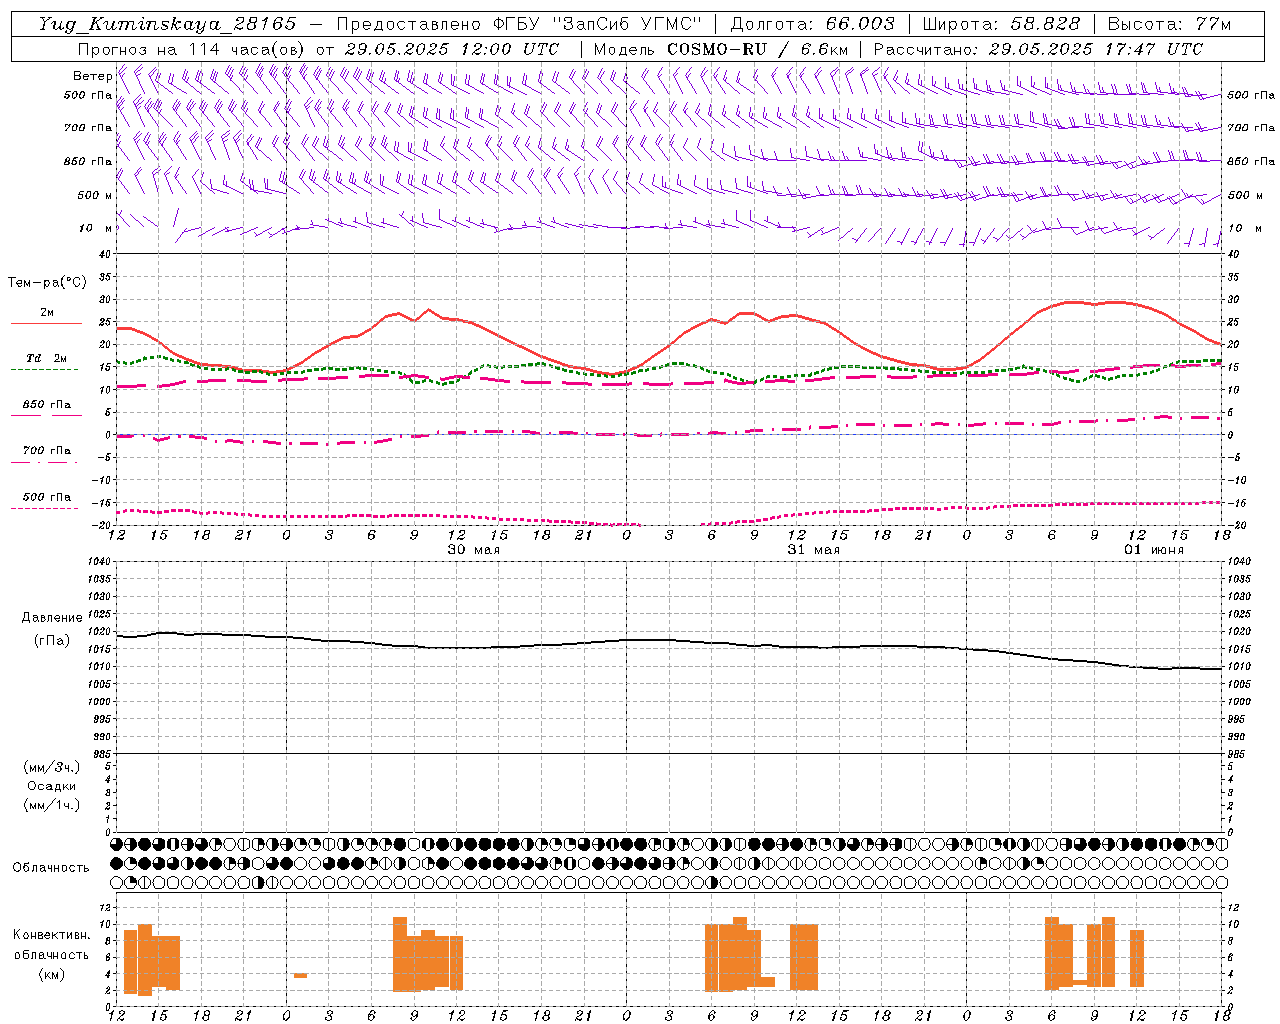
Task: Click the (гПа) pressure unit label
Action: coord(52,640)
